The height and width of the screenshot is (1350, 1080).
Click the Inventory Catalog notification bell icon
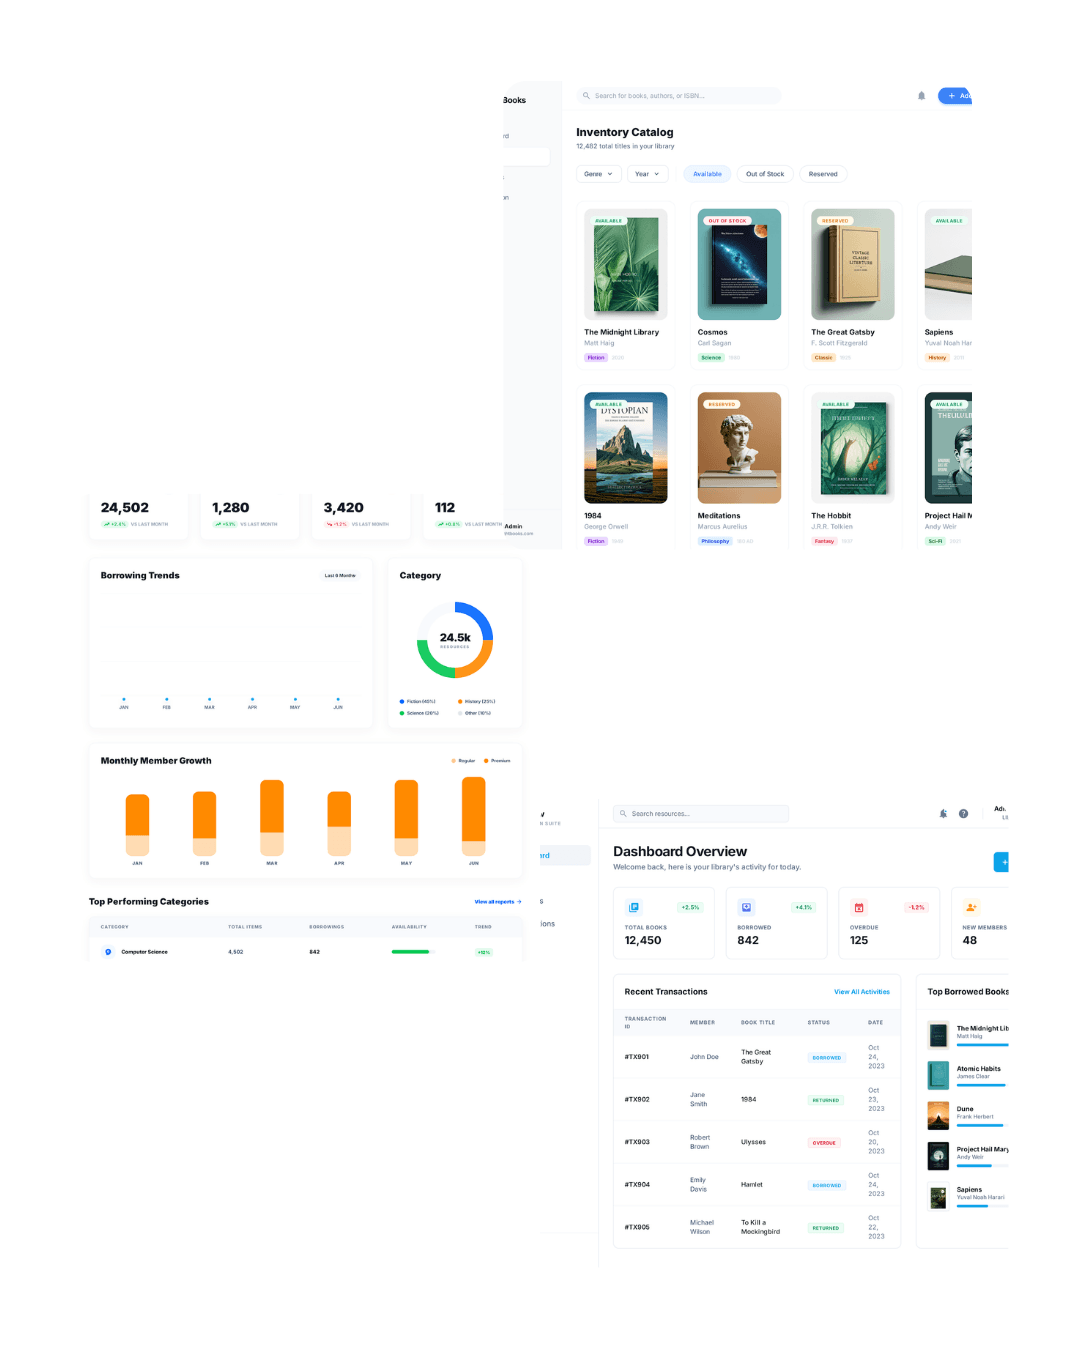[921, 96]
